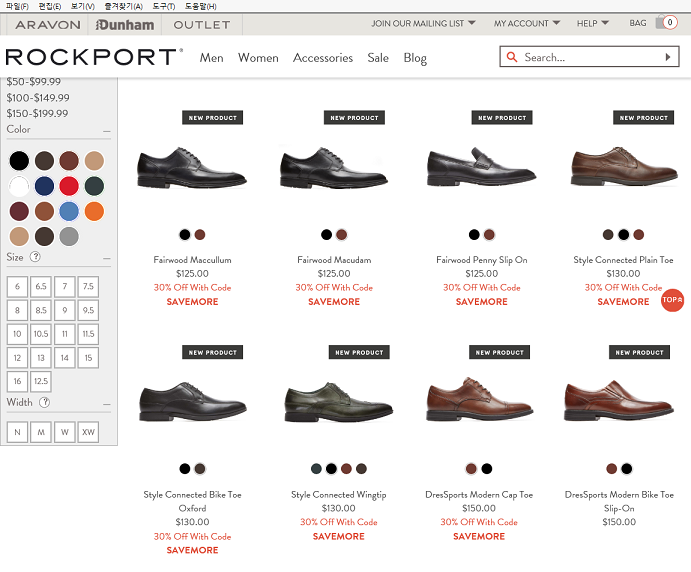The width and height of the screenshot is (691, 572).
Task: Open the Aravon brand logo
Action: point(47,24)
